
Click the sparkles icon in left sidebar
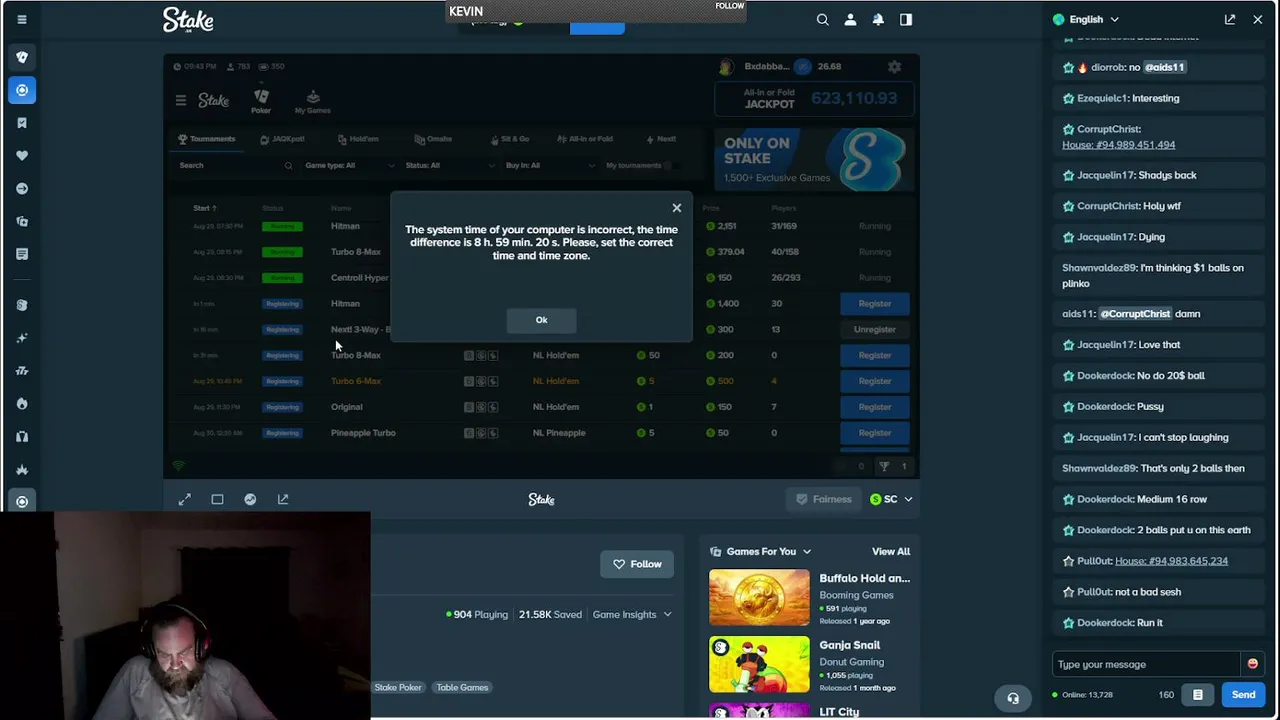pos(22,338)
